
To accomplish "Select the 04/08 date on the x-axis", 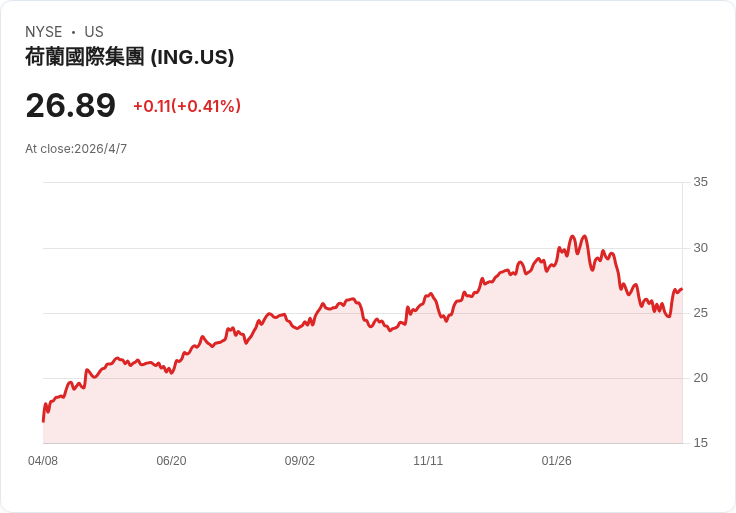I will 43,461.
